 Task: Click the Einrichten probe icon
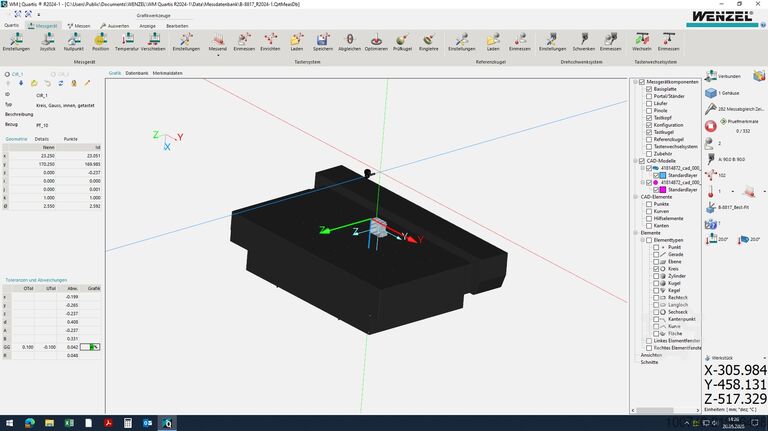point(270,42)
